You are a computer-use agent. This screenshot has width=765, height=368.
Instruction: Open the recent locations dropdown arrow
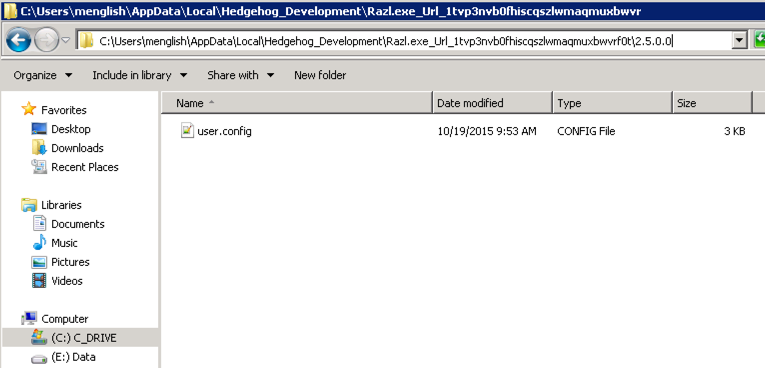click(66, 41)
